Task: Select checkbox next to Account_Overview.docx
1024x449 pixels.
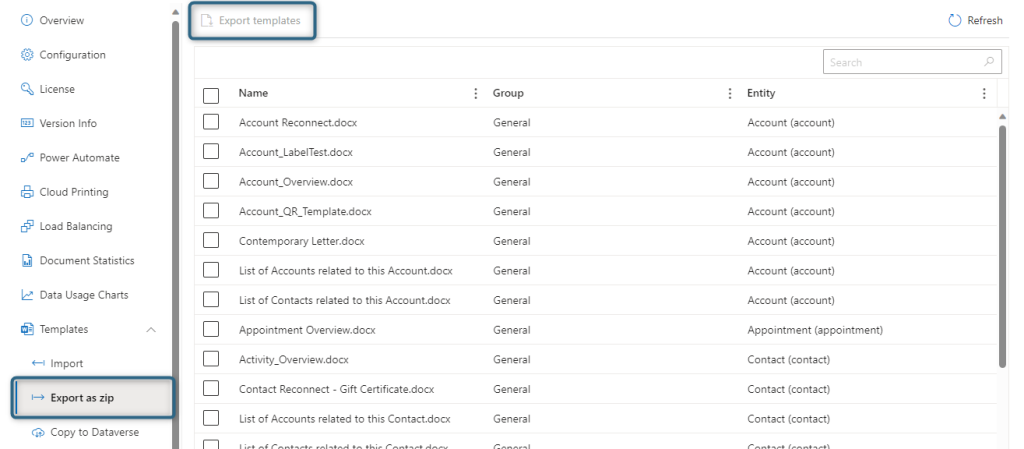Action: [211, 181]
